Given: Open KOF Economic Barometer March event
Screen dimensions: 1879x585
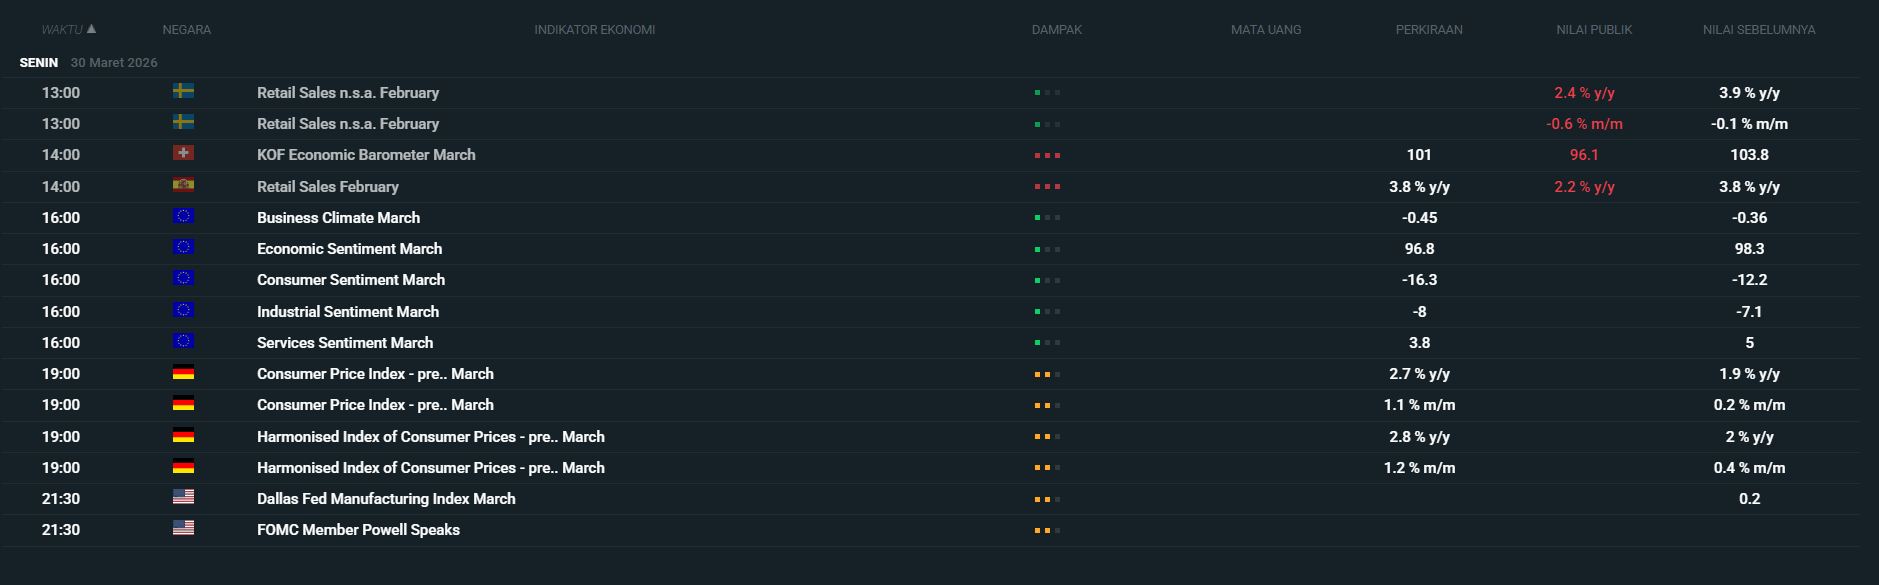Looking at the screenshot, I should (x=366, y=155).
